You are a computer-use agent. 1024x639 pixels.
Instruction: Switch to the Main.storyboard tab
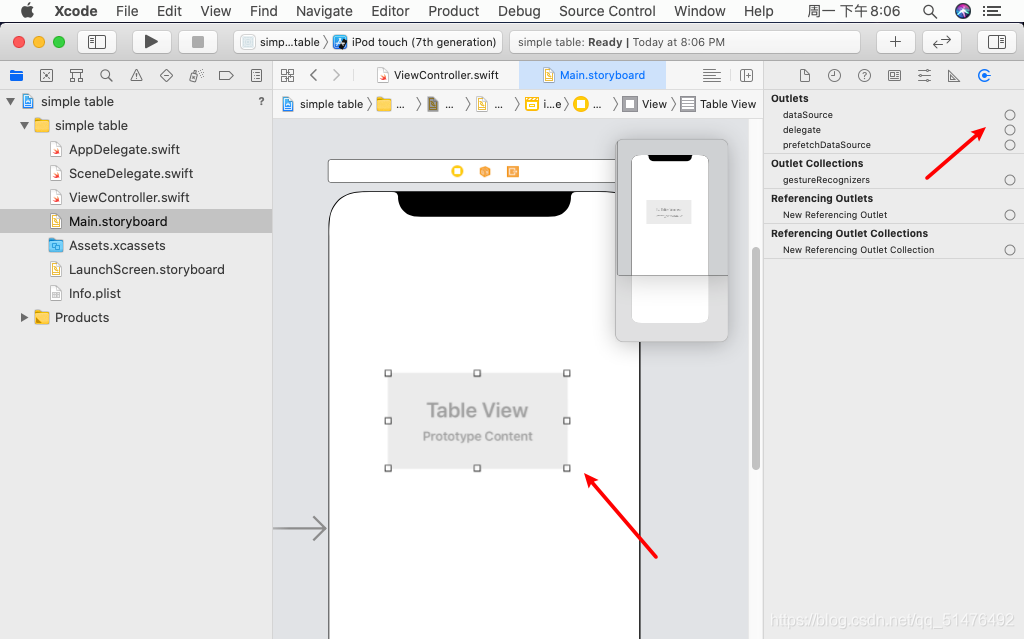(593, 75)
